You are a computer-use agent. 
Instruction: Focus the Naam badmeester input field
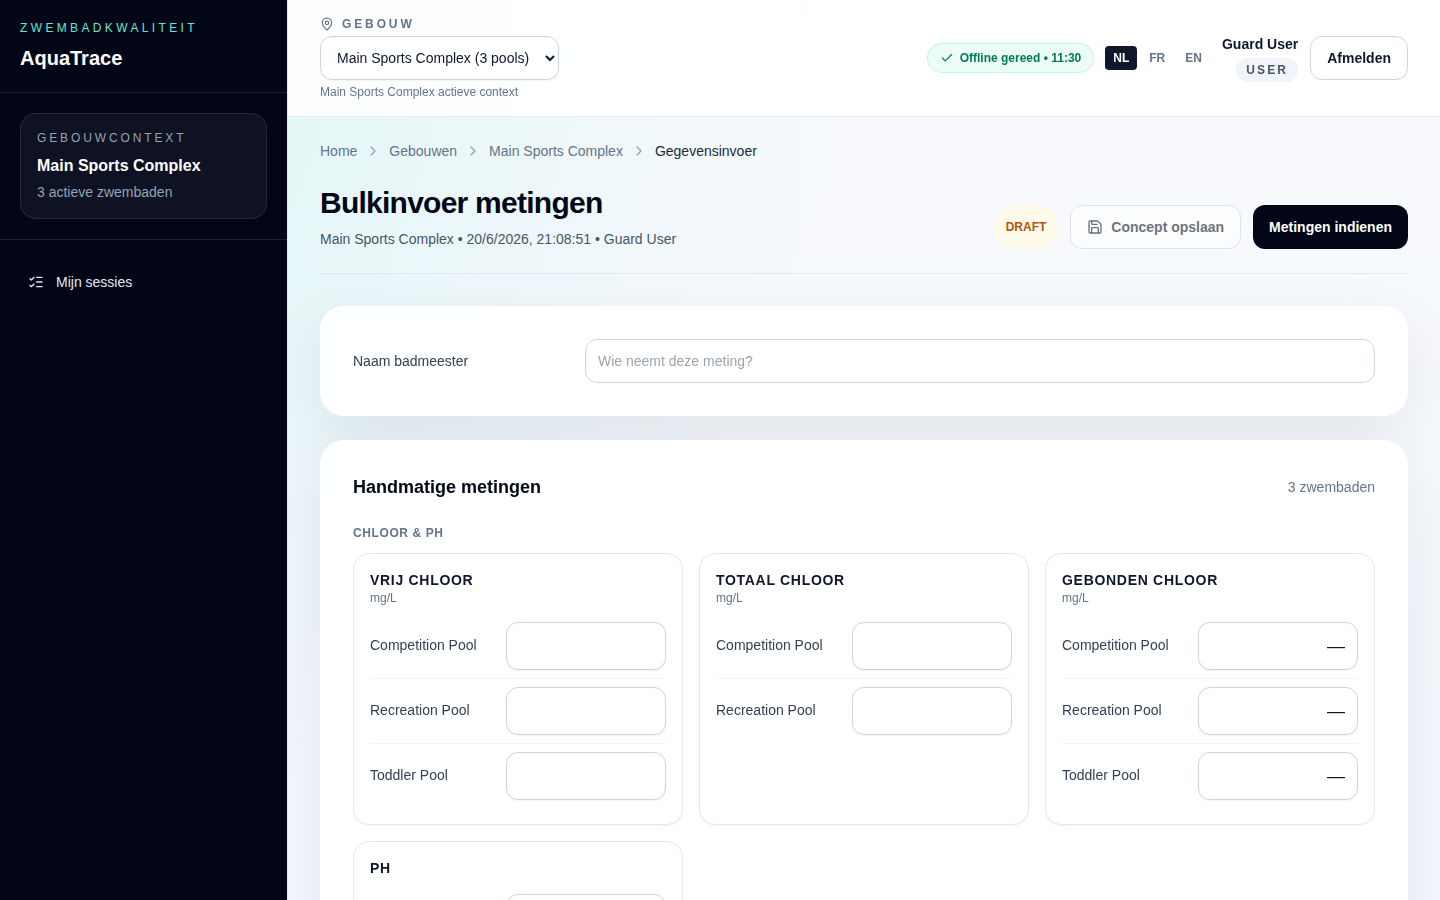click(x=980, y=361)
